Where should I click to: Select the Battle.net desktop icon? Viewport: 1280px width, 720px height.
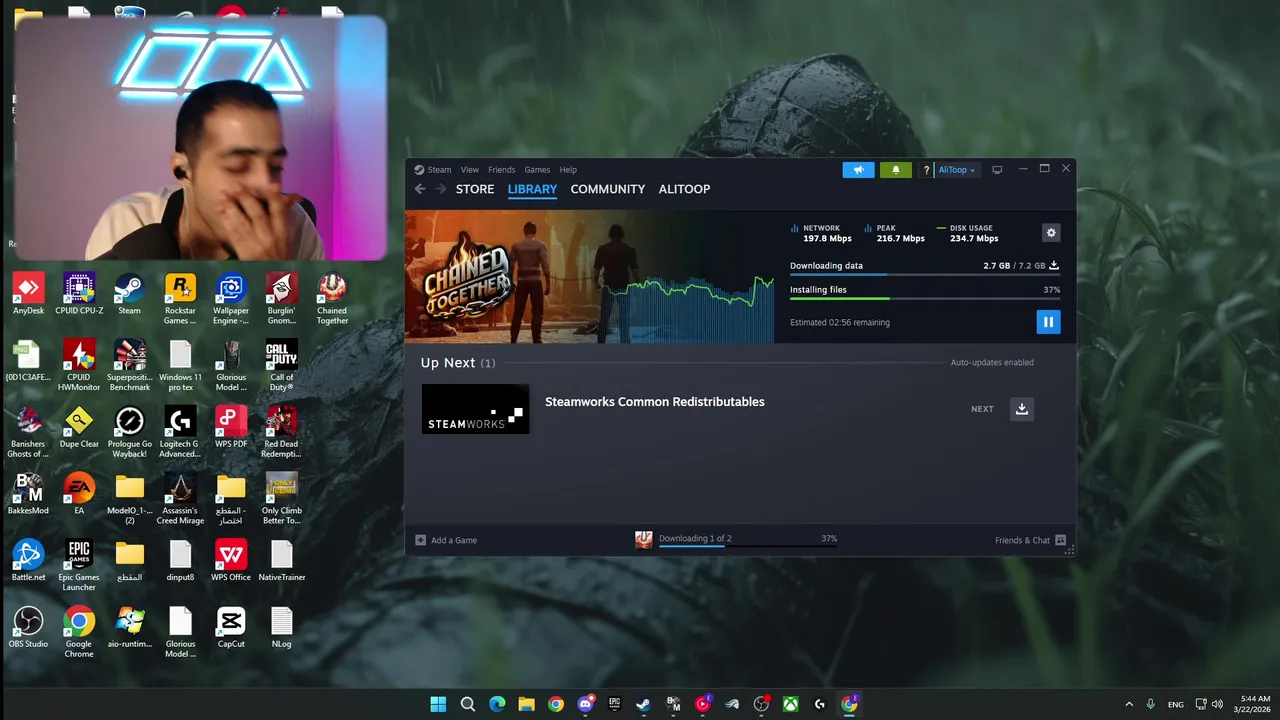point(28,561)
